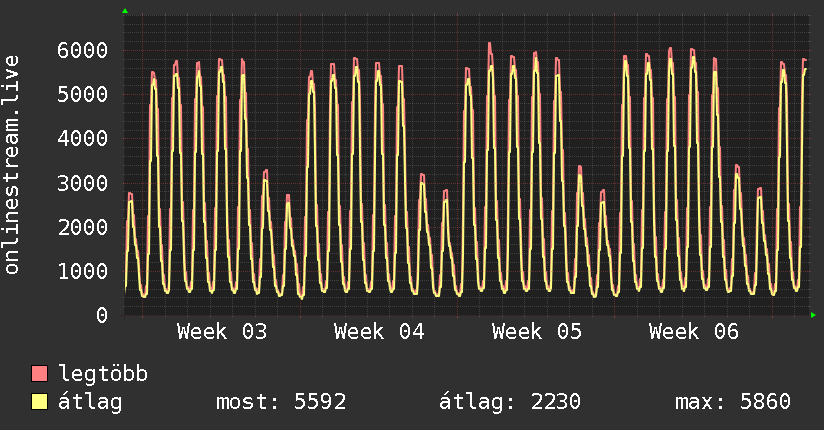824x430 pixels.
Task: Click the Week 05 x-axis label
Action: click(x=537, y=332)
